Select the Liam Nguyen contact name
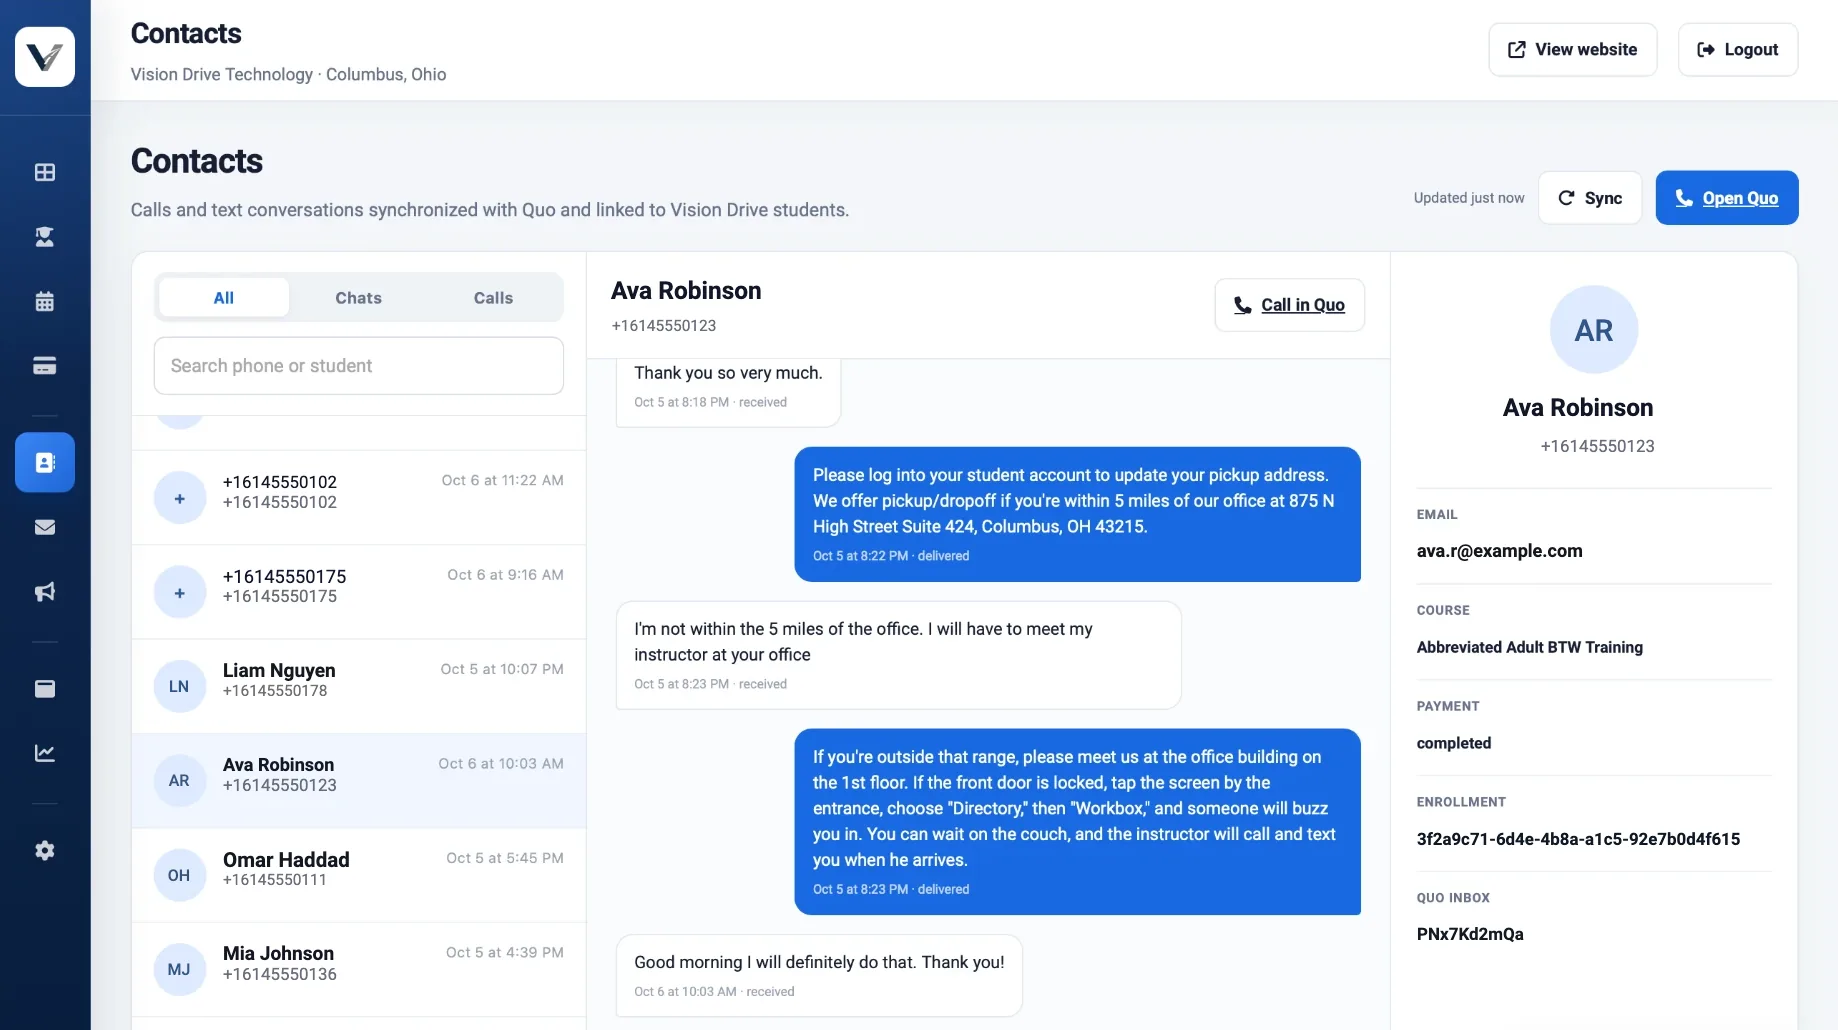The image size is (1838, 1030). point(279,670)
